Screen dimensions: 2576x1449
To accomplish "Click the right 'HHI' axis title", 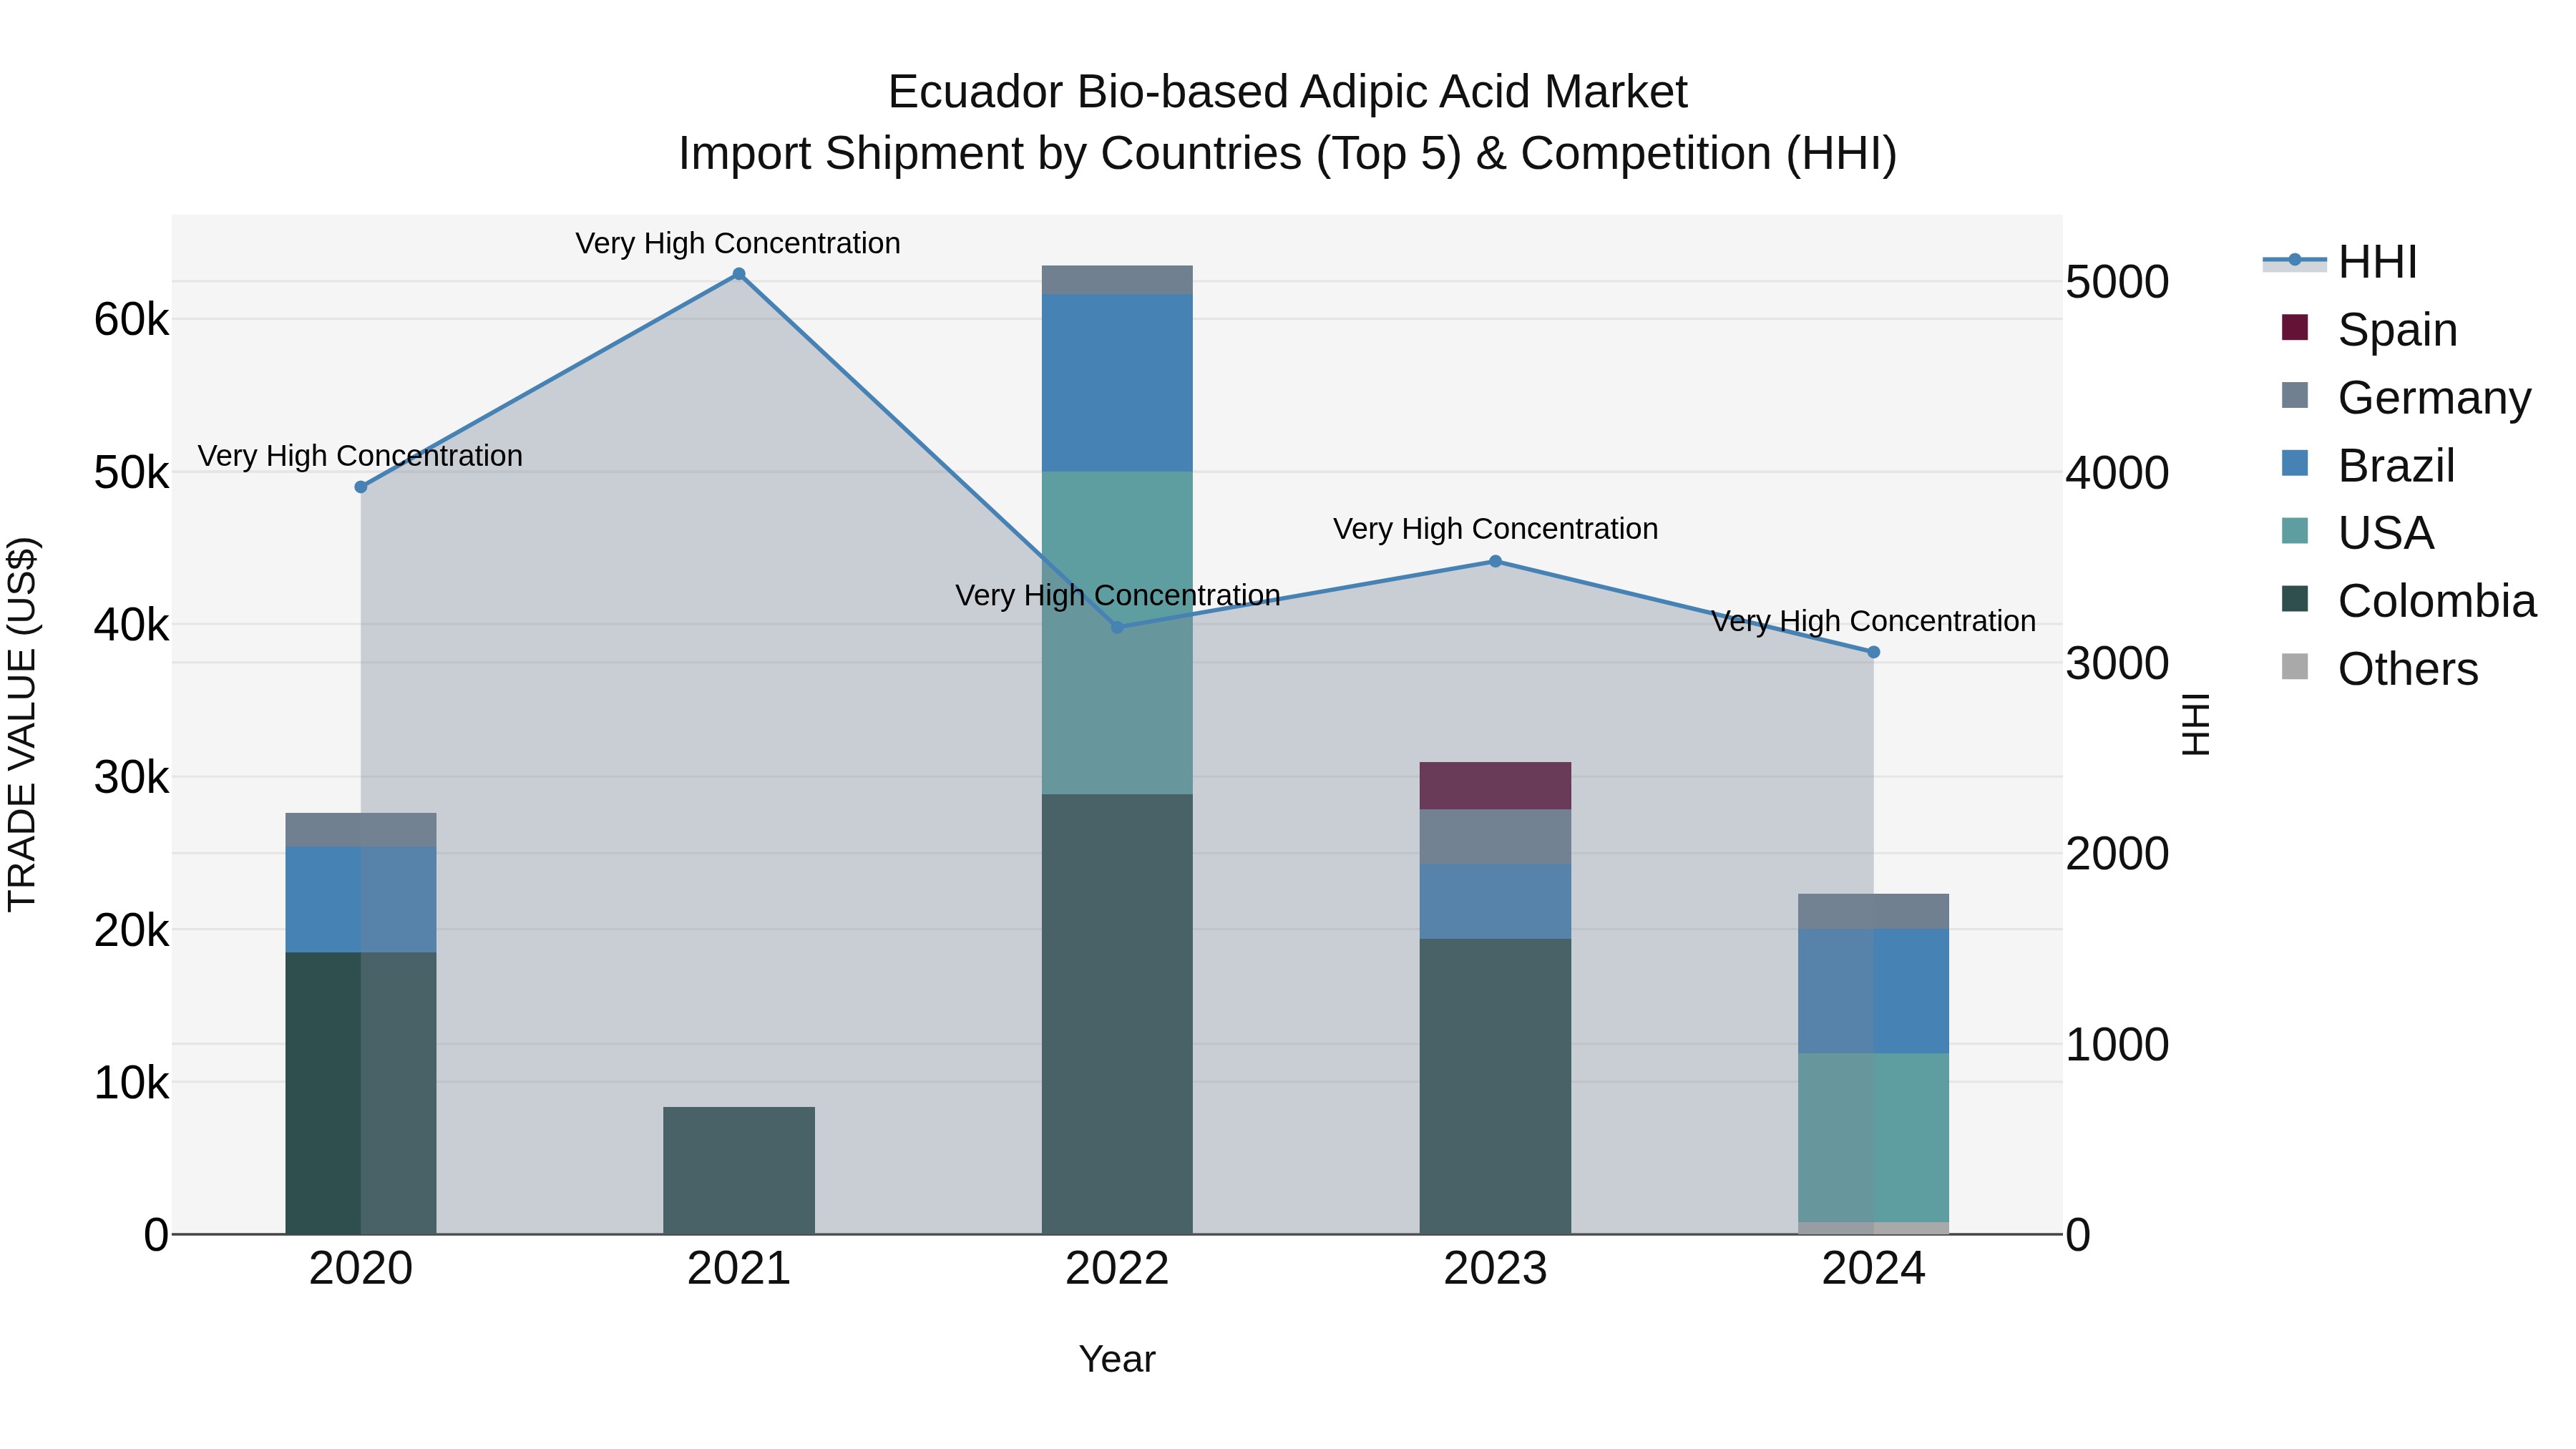I will click(2195, 724).
